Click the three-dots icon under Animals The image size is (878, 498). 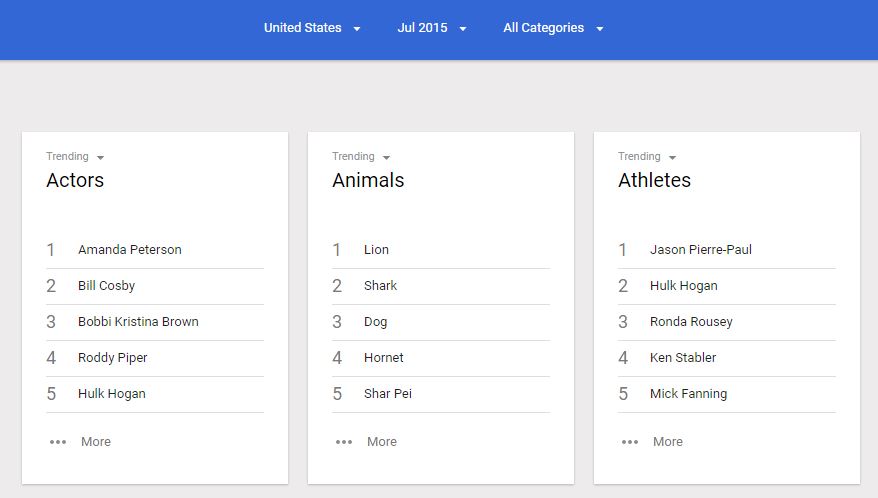(343, 442)
